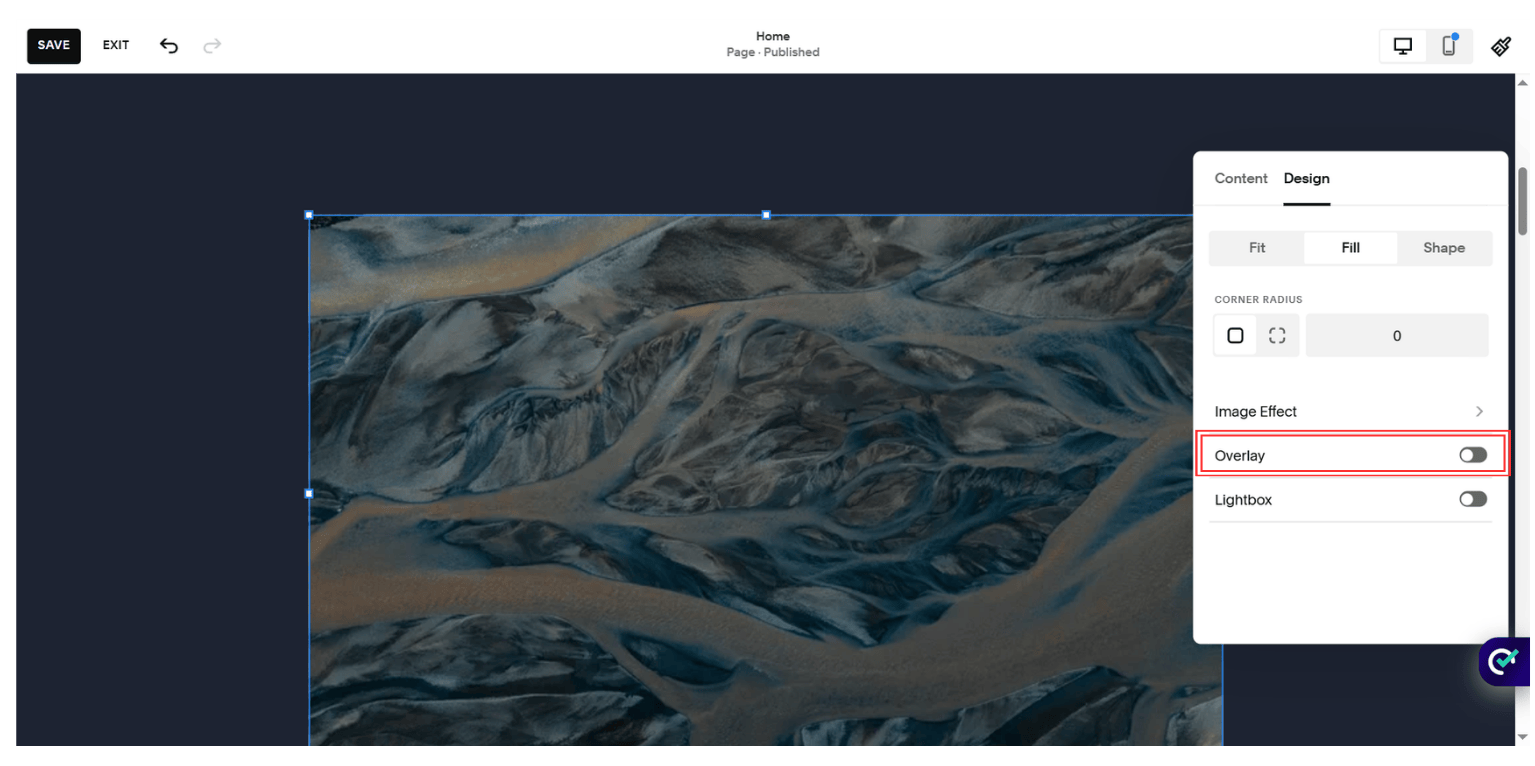Click the EXIT button
Viewport: 1535px width, 766px height.
tap(116, 45)
